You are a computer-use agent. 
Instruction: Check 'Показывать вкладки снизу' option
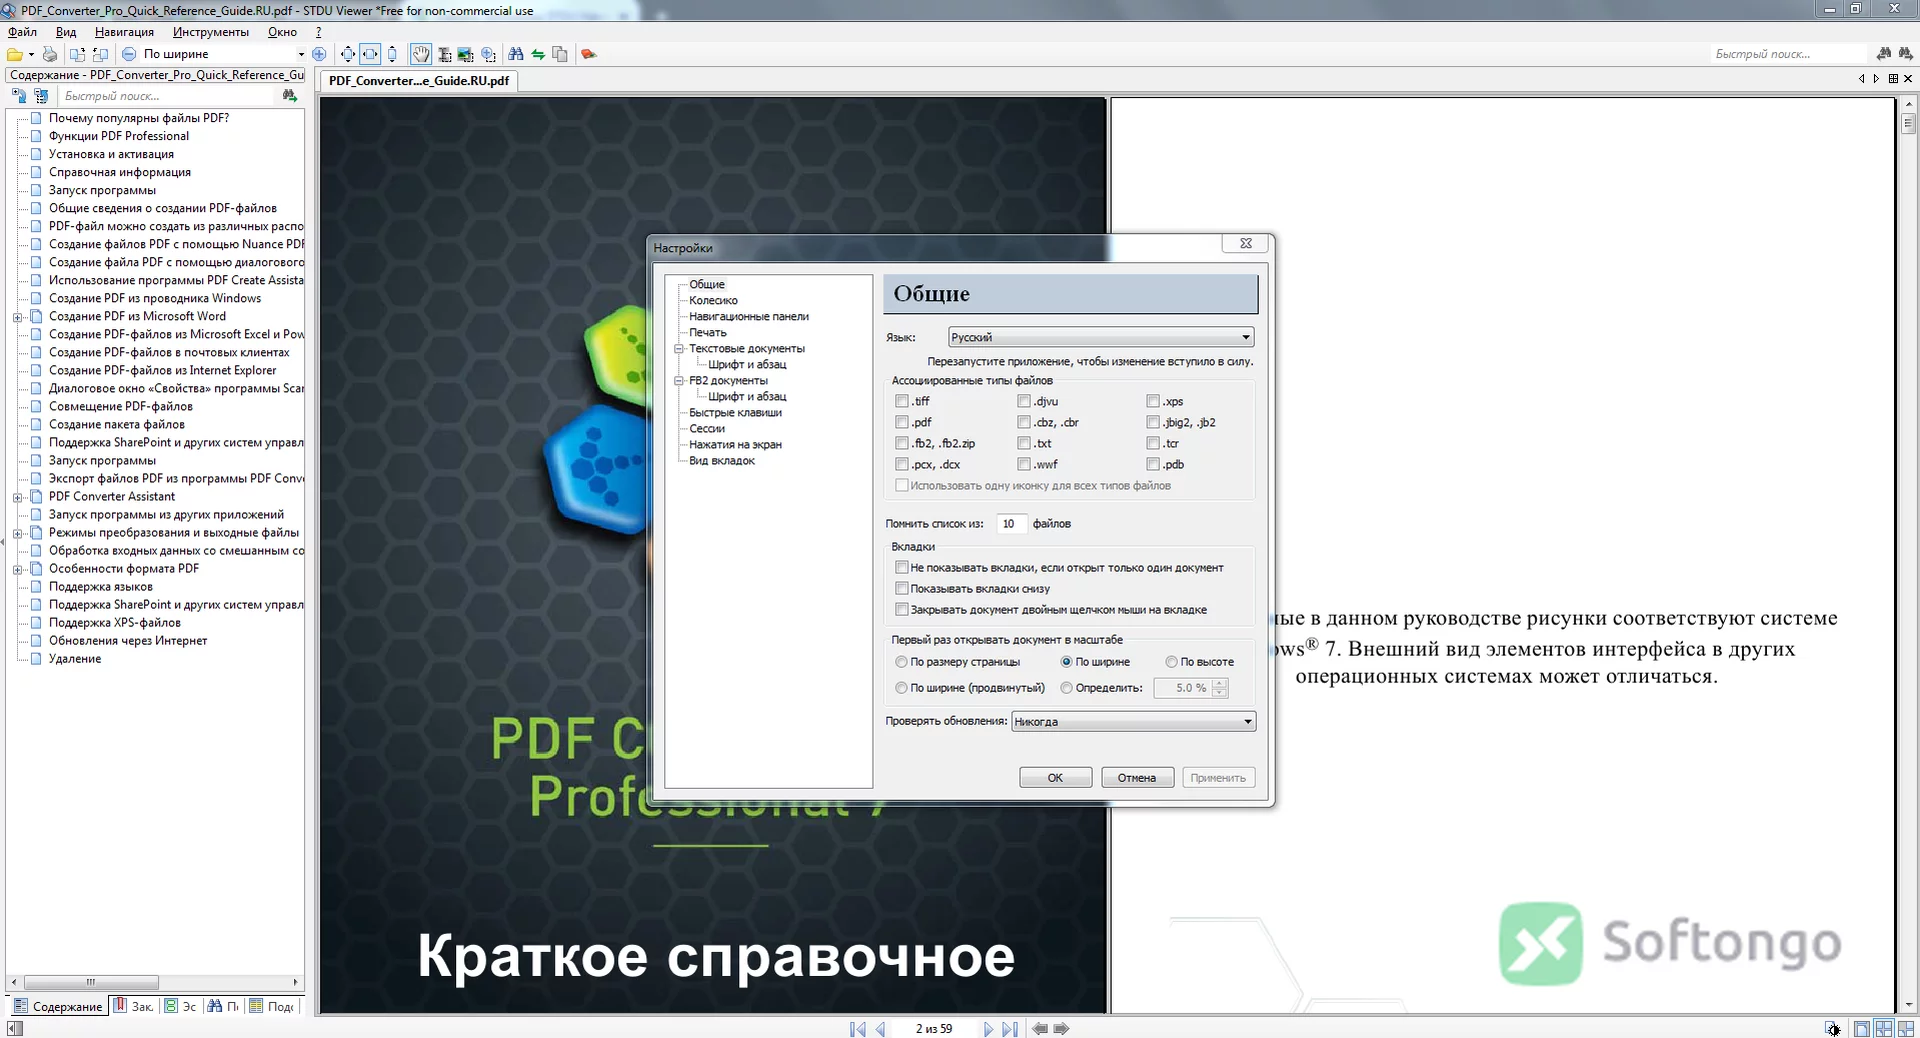coord(902,589)
